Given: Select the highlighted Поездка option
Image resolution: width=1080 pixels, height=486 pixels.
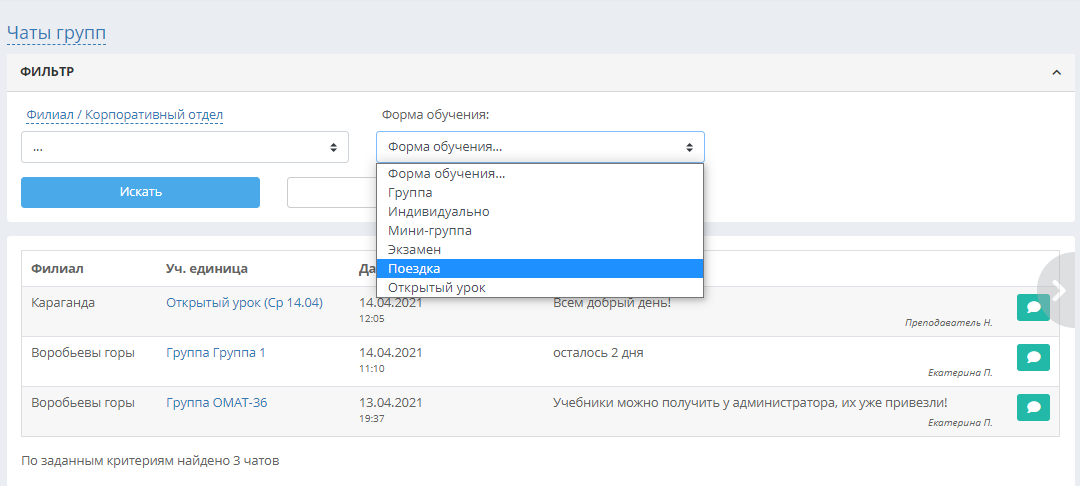Looking at the screenshot, I should click(540, 268).
